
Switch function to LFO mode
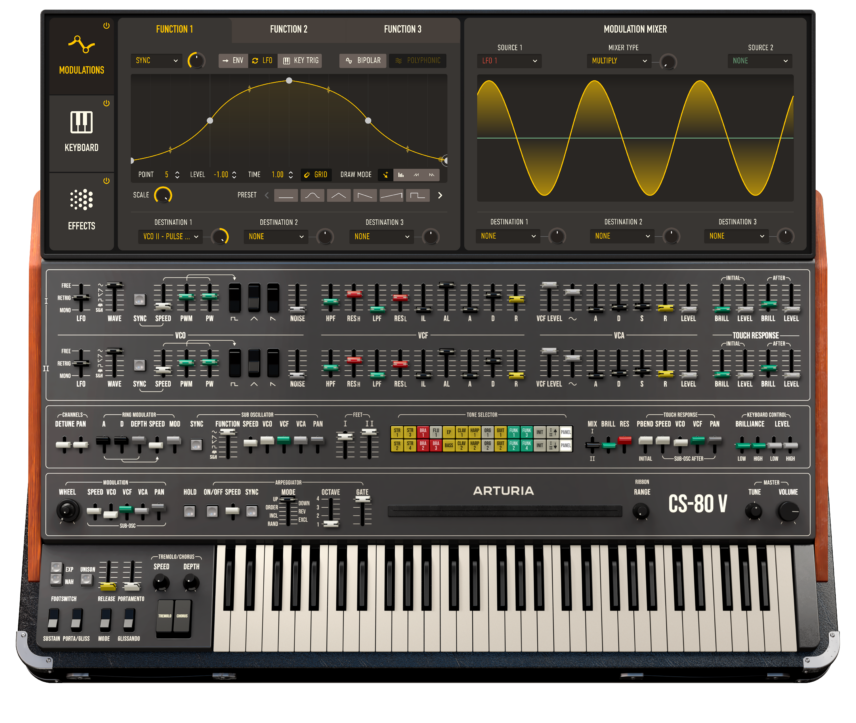[262, 60]
